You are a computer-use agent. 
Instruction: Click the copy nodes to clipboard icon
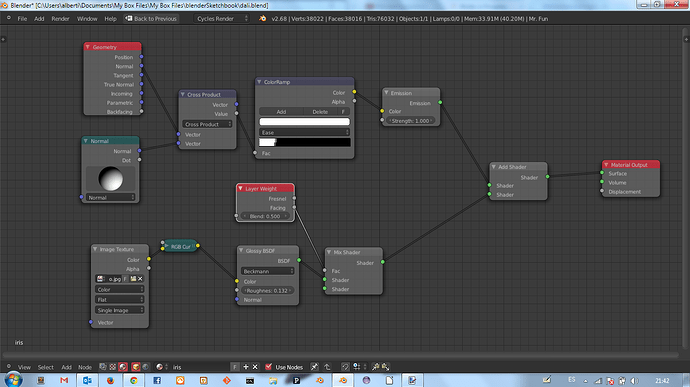(375, 367)
